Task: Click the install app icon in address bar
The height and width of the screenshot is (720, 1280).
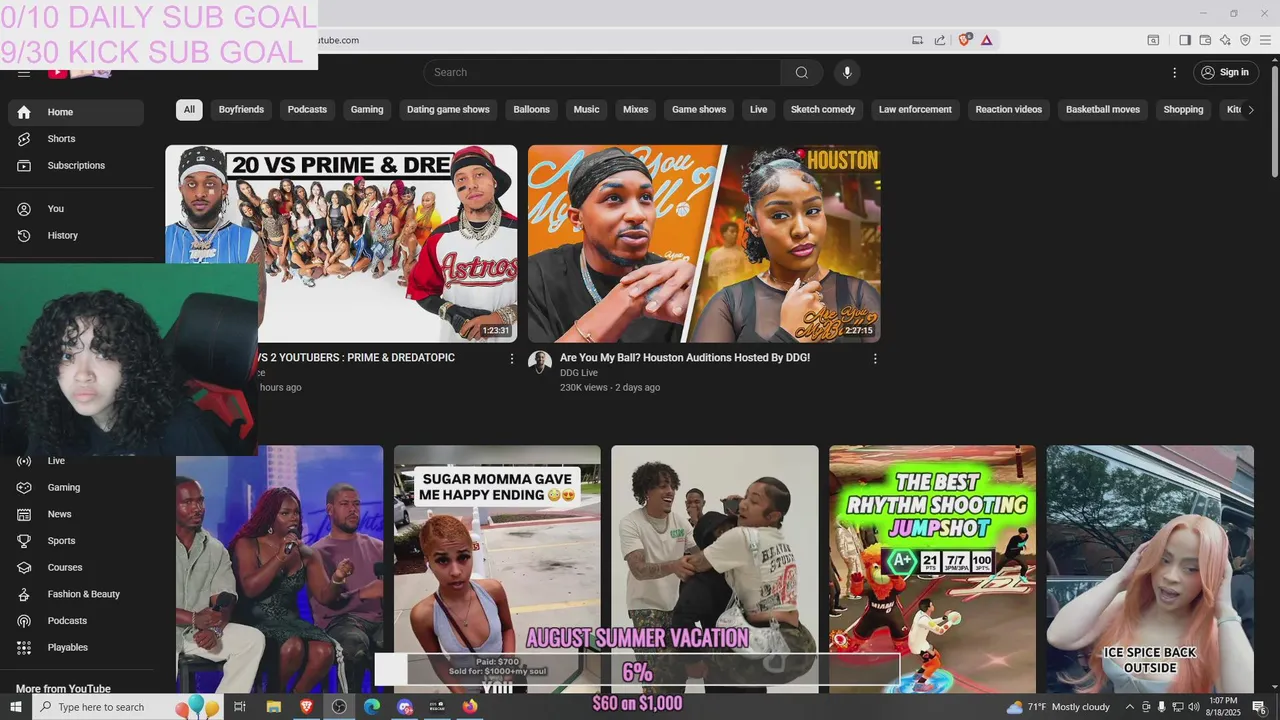Action: 917,40
